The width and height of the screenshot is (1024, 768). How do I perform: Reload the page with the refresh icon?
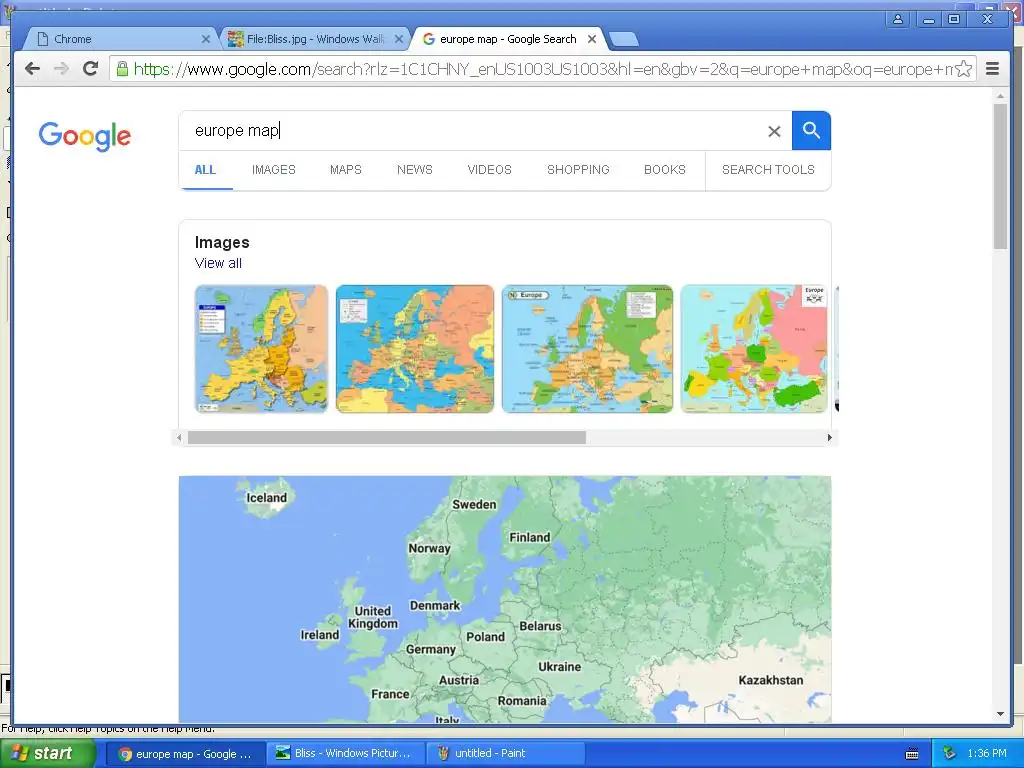tap(91, 69)
